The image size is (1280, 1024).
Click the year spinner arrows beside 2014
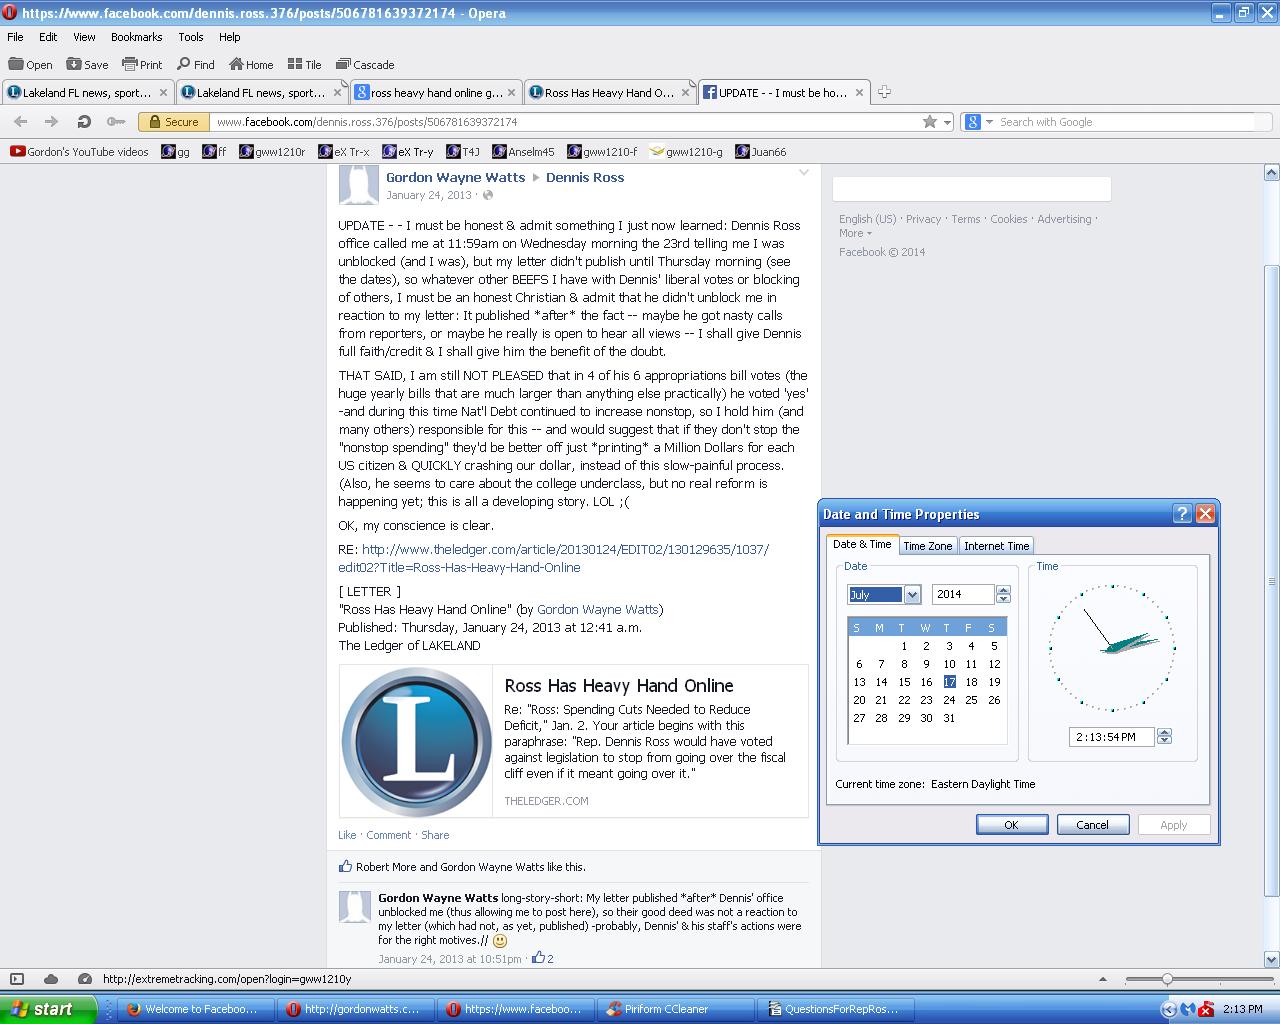(1003, 594)
